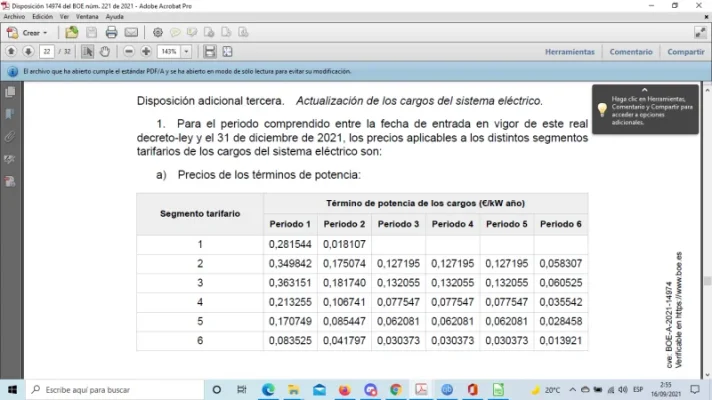Click the Periodo 6 column header
The width and height of the screenshot is (712, 400).
(x=561, y=224)
